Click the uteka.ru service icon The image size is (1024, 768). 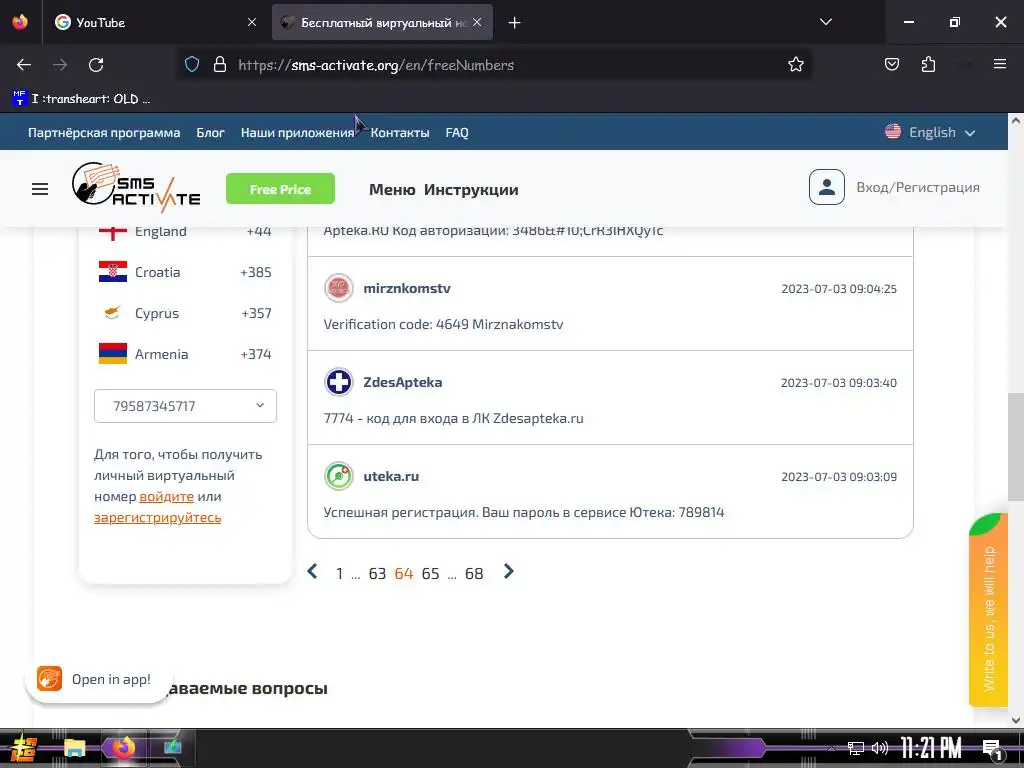click(339, 476)
